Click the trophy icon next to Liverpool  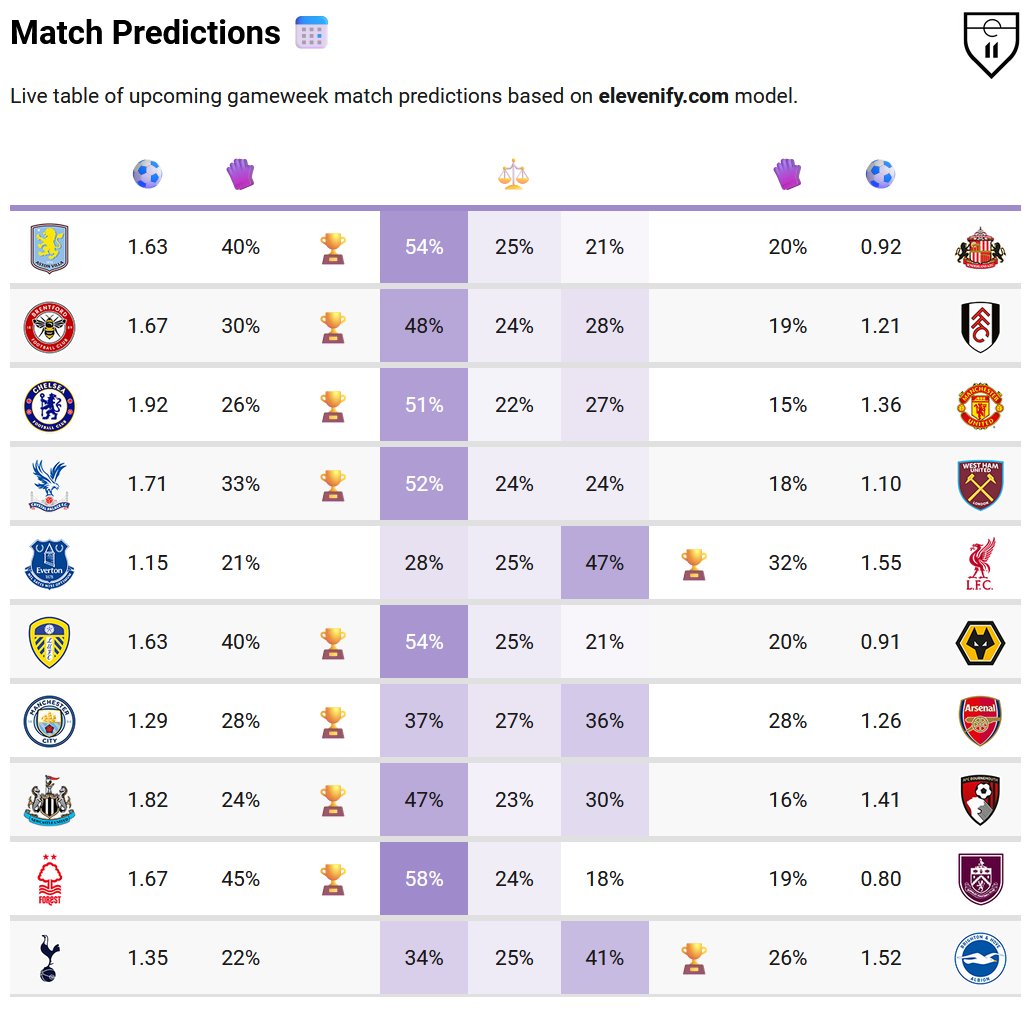(694, 564)
